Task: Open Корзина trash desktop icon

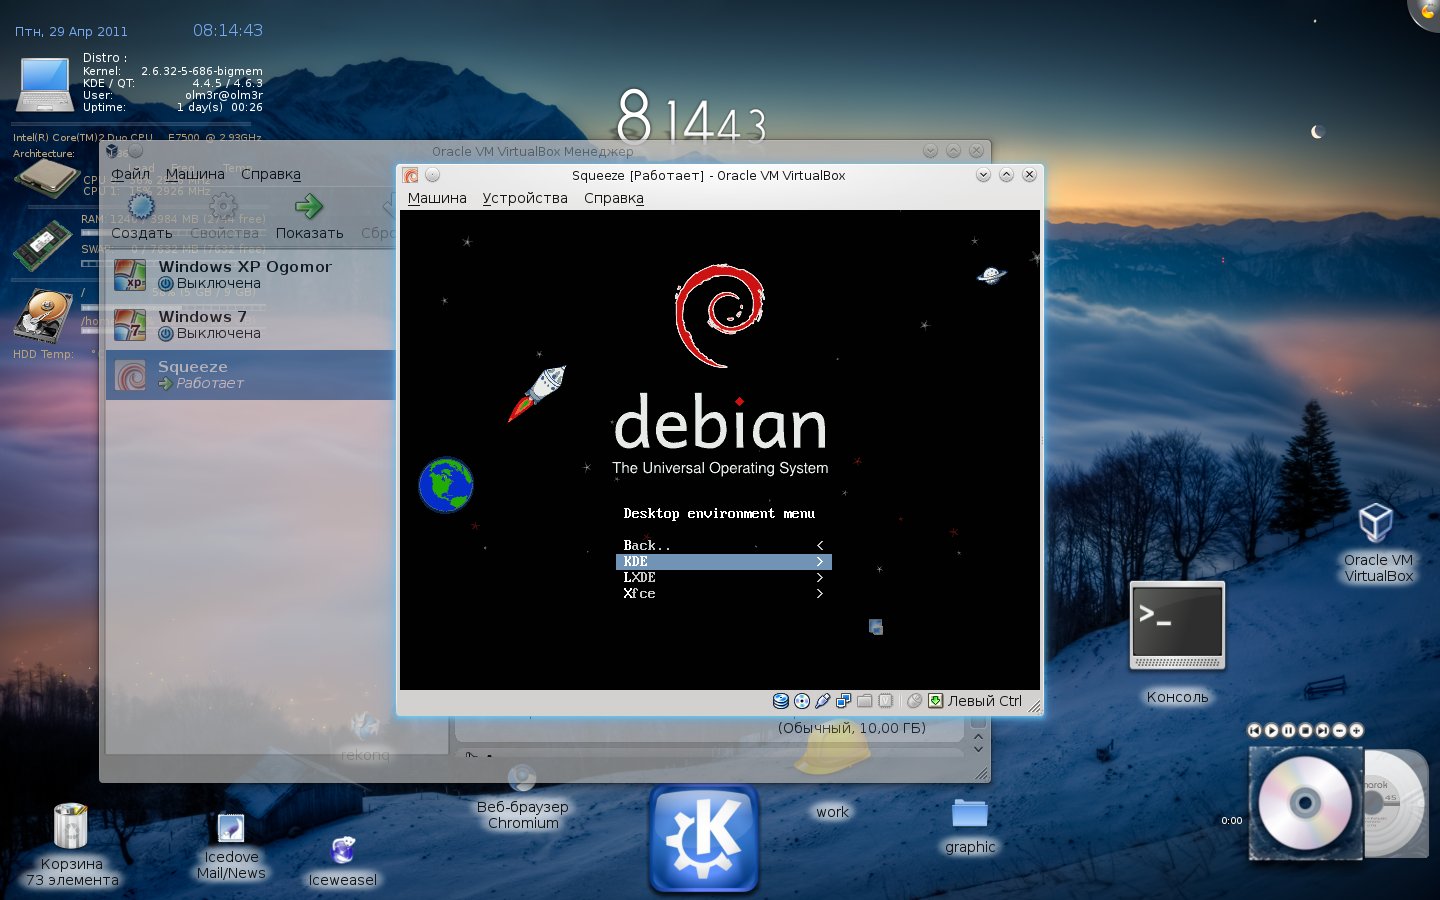Action: click(x=72, y=843)
